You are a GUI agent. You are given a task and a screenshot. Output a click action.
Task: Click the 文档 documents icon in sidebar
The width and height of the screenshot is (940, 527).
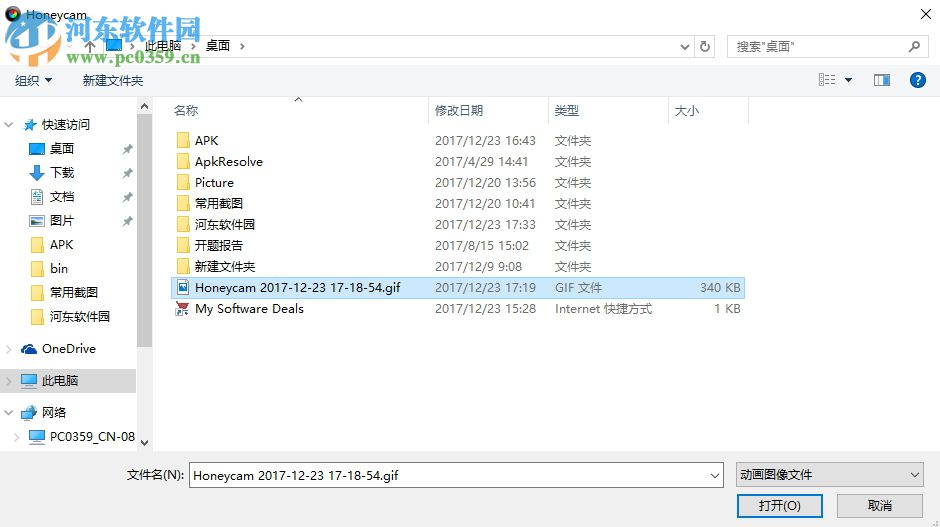pyautogui.click(x=37, y=197)
